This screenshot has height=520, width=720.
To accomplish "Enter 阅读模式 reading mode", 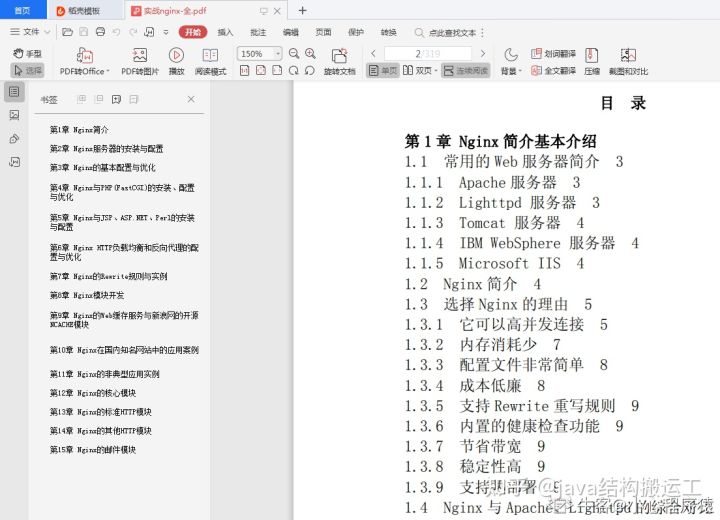I will point(210,61).
